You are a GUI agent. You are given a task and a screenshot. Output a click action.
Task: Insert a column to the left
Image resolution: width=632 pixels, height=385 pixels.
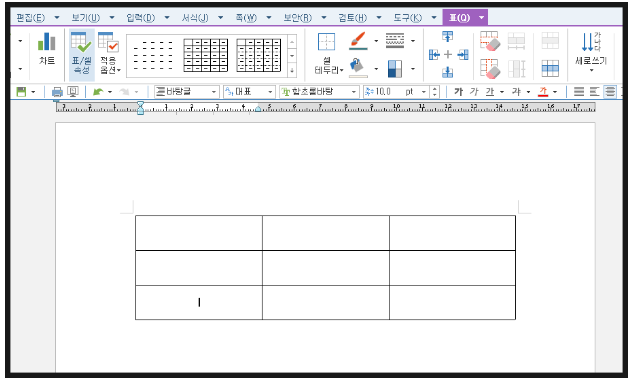434,54
